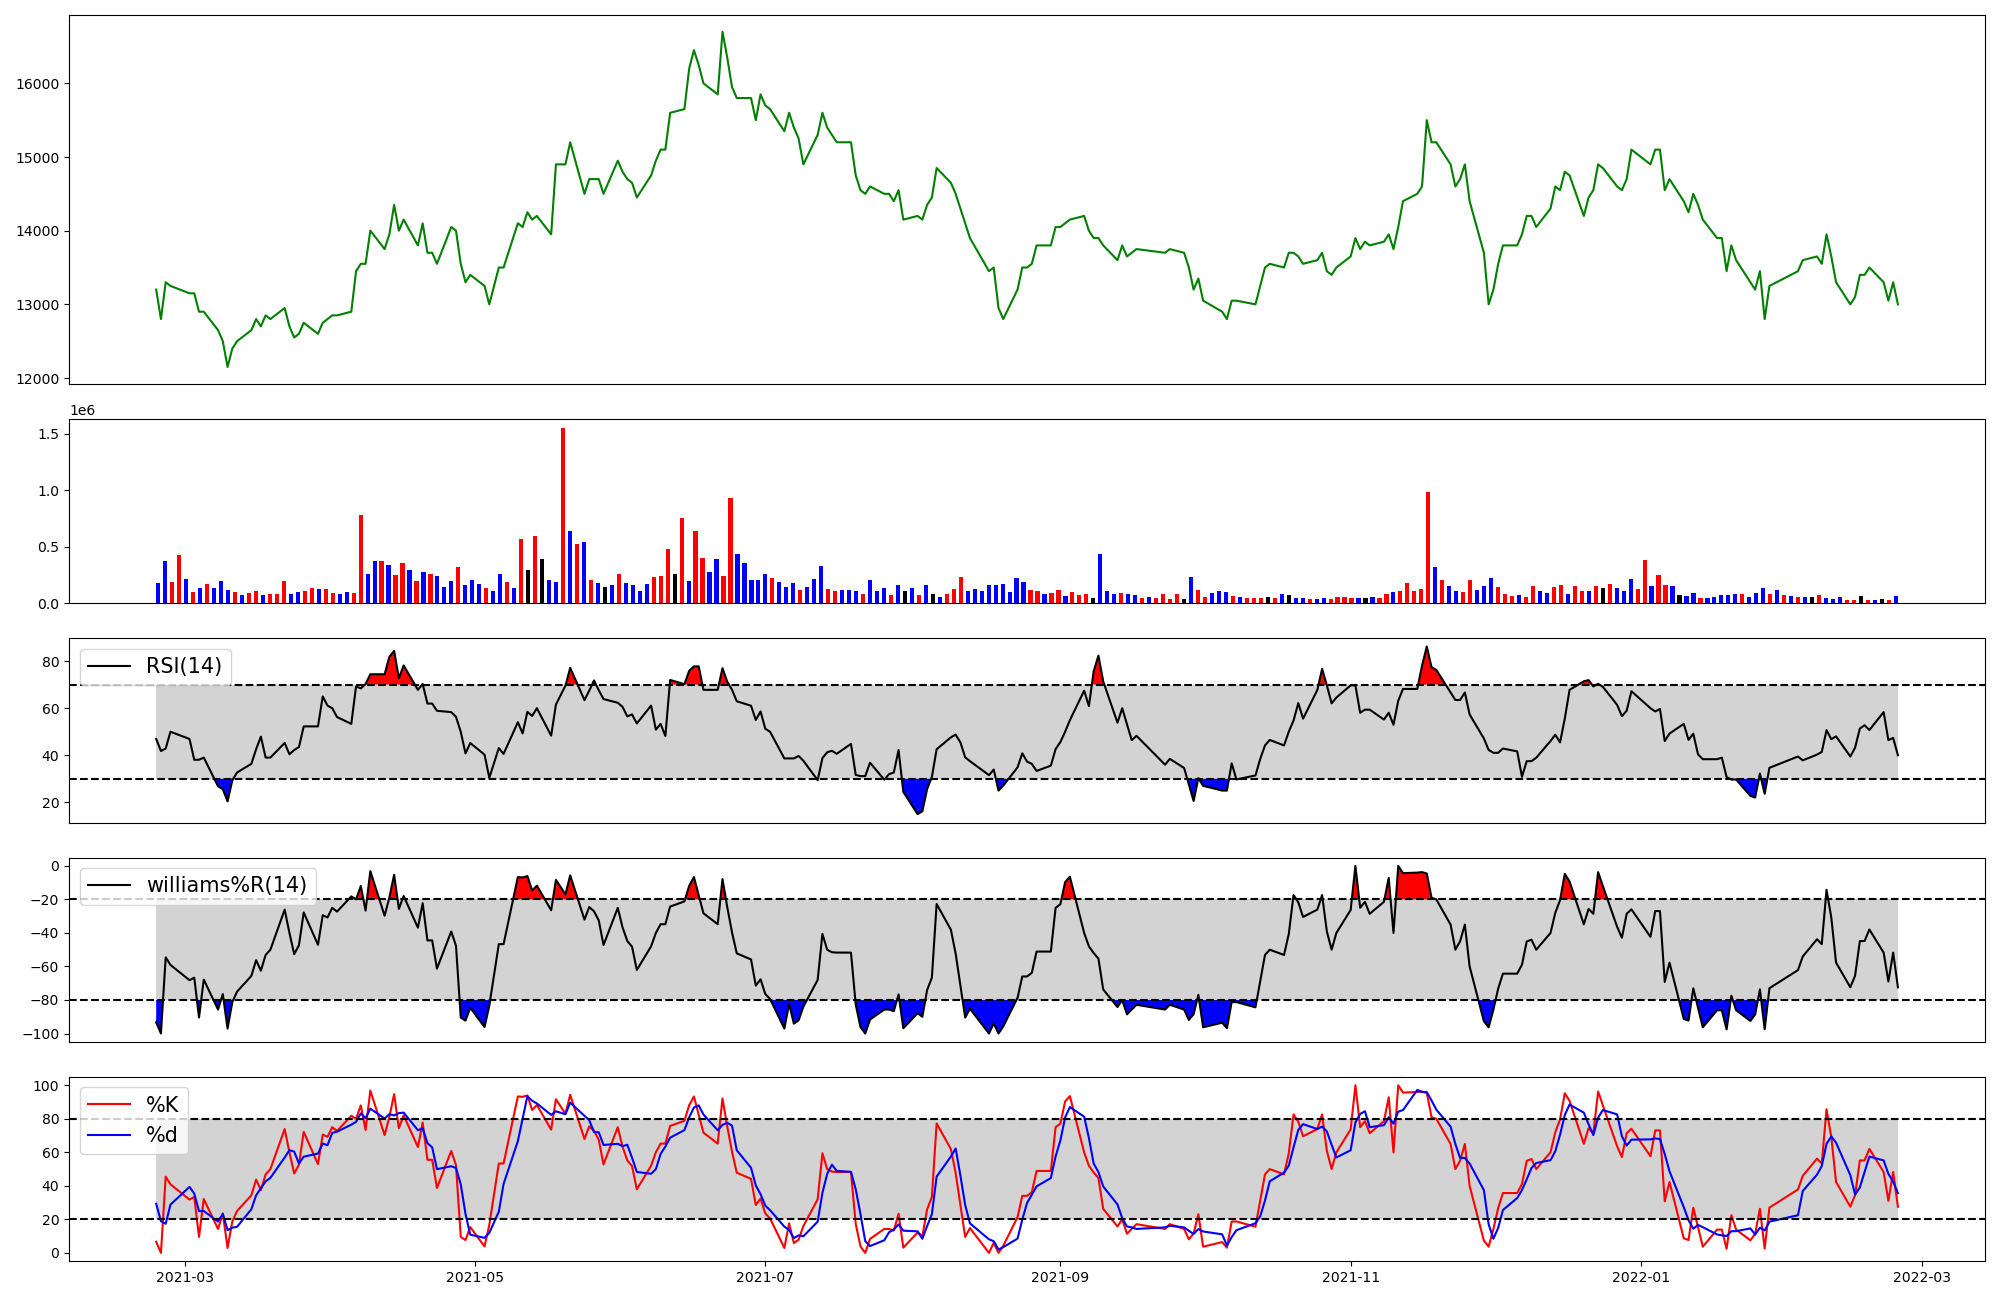Click the 2021-07 x-axis date label
The height and width of the screenshot is (1300, 2000).
click(x=765, y=1276)
